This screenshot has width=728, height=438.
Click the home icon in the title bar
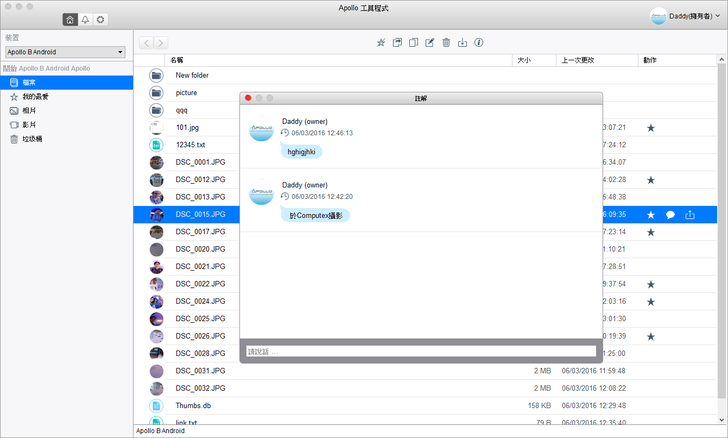pos(69,19)
